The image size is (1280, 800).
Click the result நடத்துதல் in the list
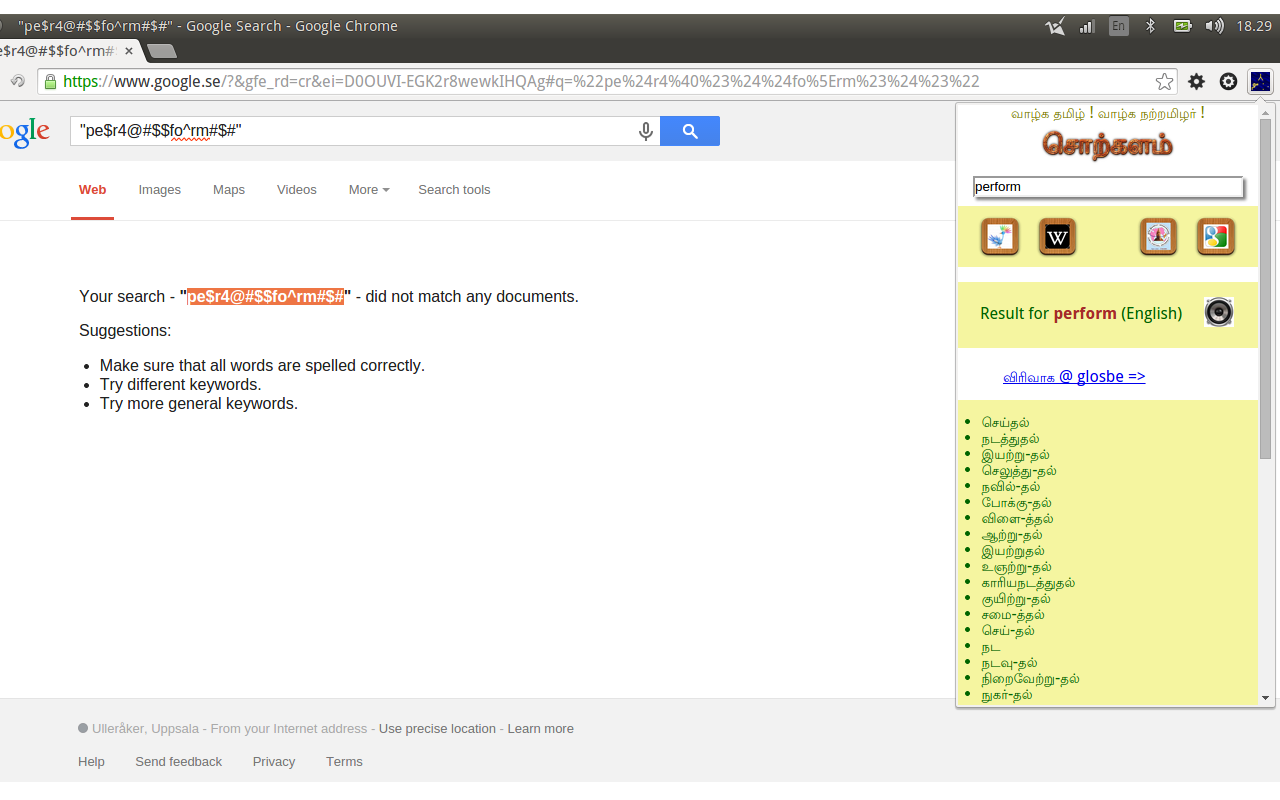click(1010, 439)
